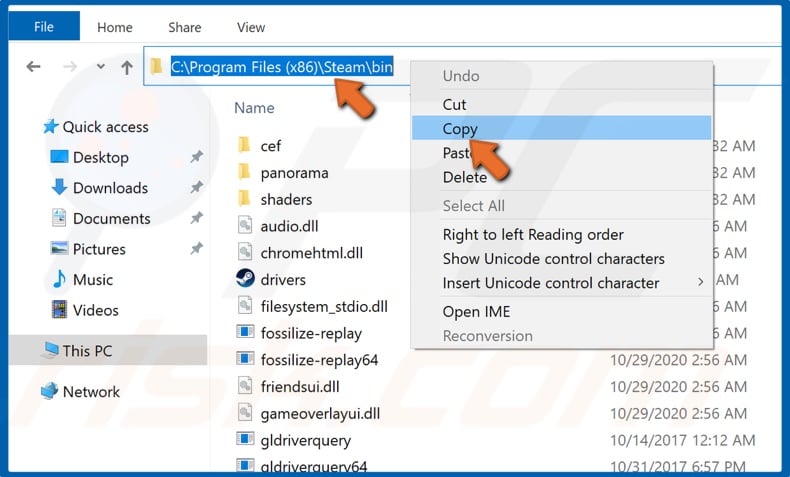The width and height of the screenshot is (790, 477).
Task: Click the pin icon next to Desktop
Action: coord(196,157)
